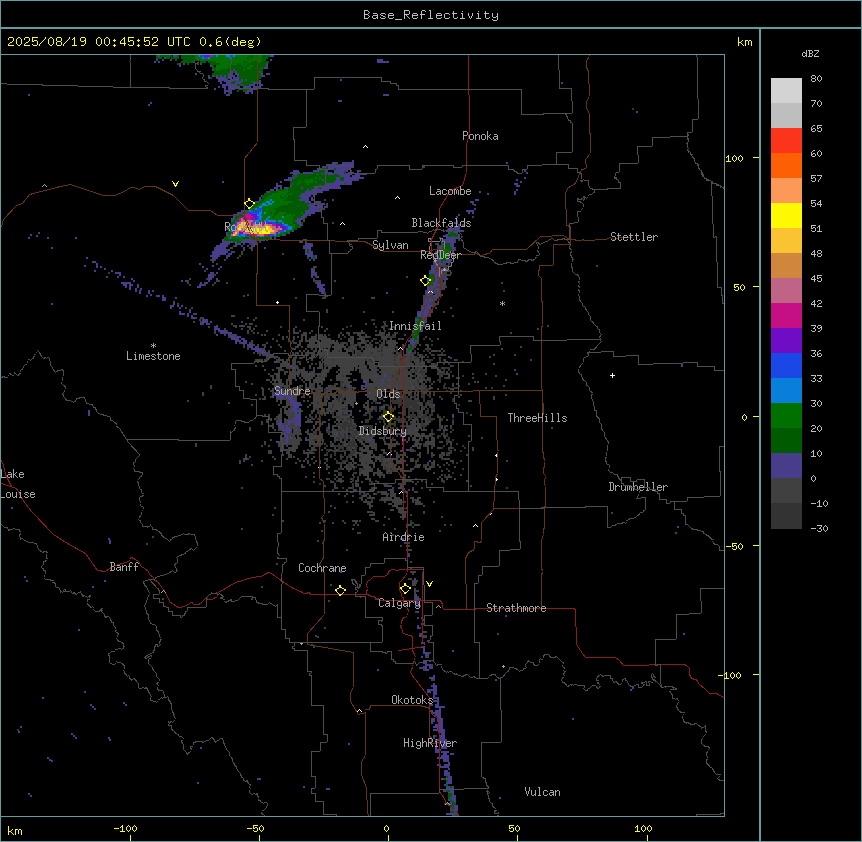Click the yellow V marker northwest of storm
Screen dimensions: 862x842
tap(175, 184)
